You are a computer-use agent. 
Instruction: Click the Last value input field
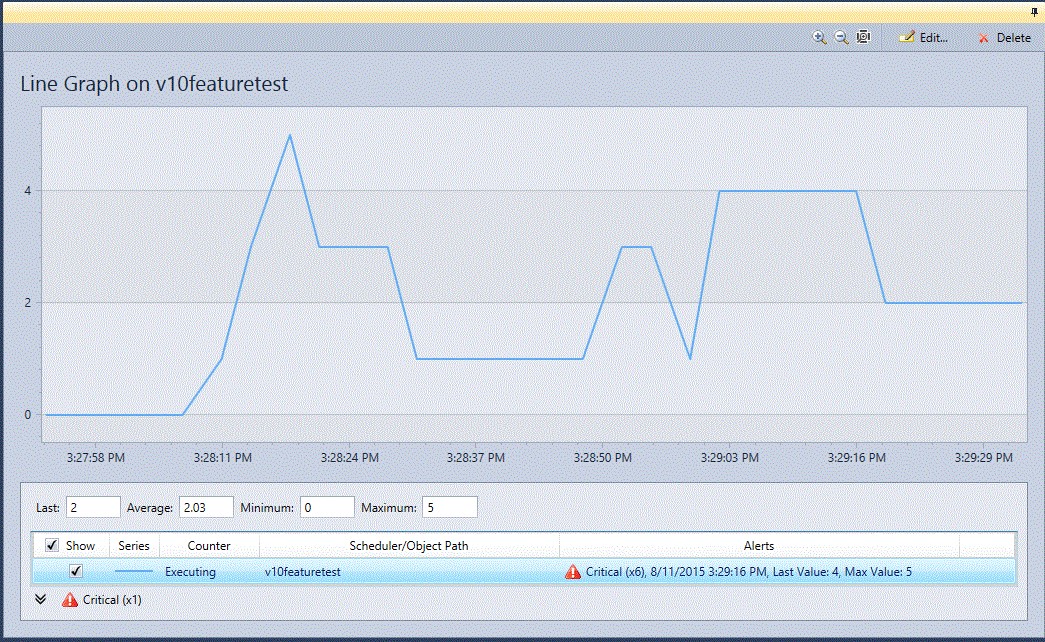coord(92,507)
